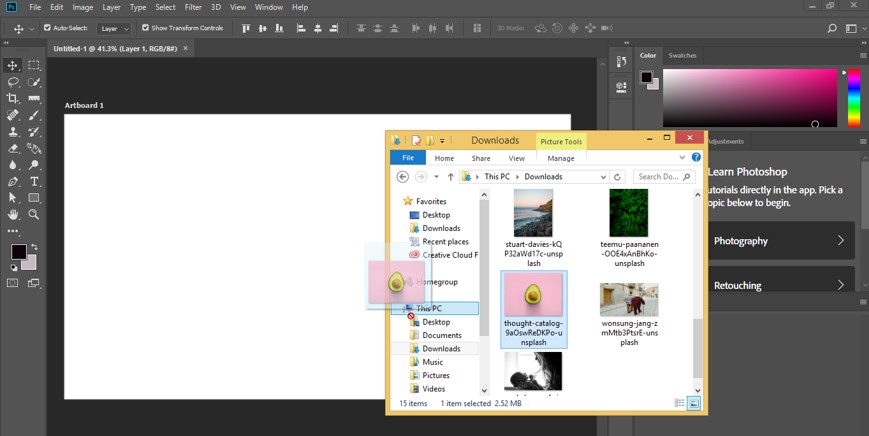Select the Move tool in the toolbar
Viewport: 869px width, 436px height.
tap(13, 65)
